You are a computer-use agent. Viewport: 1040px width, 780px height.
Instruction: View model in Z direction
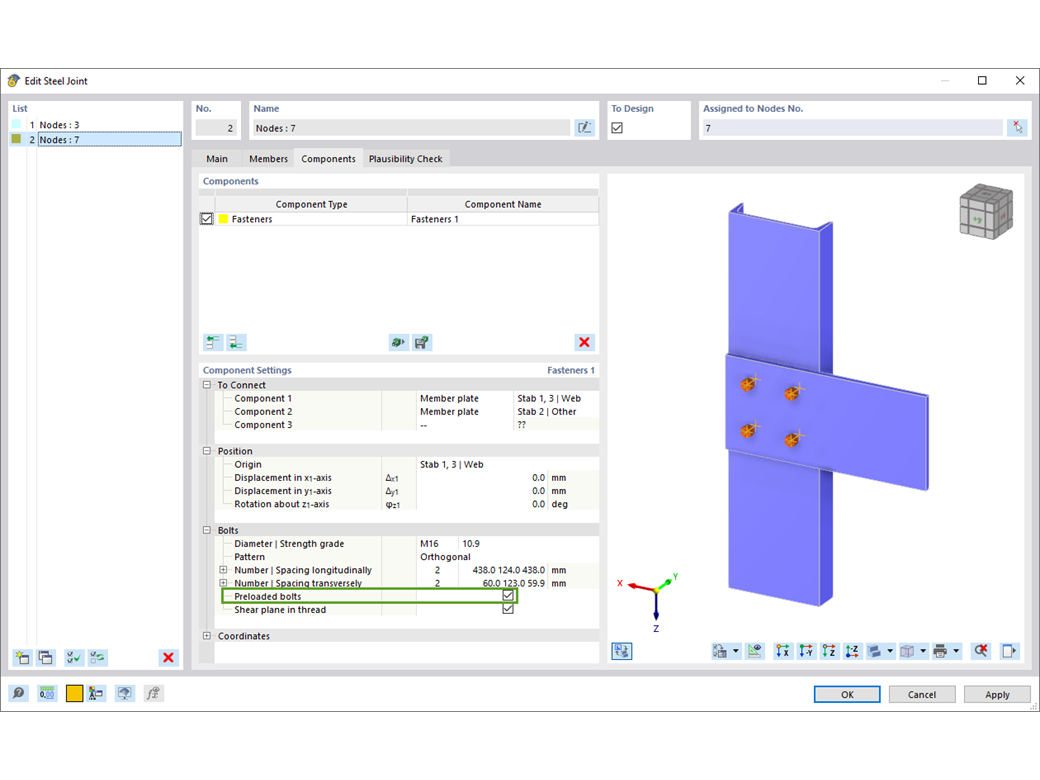pyautogui.click(x=829, y=651)
